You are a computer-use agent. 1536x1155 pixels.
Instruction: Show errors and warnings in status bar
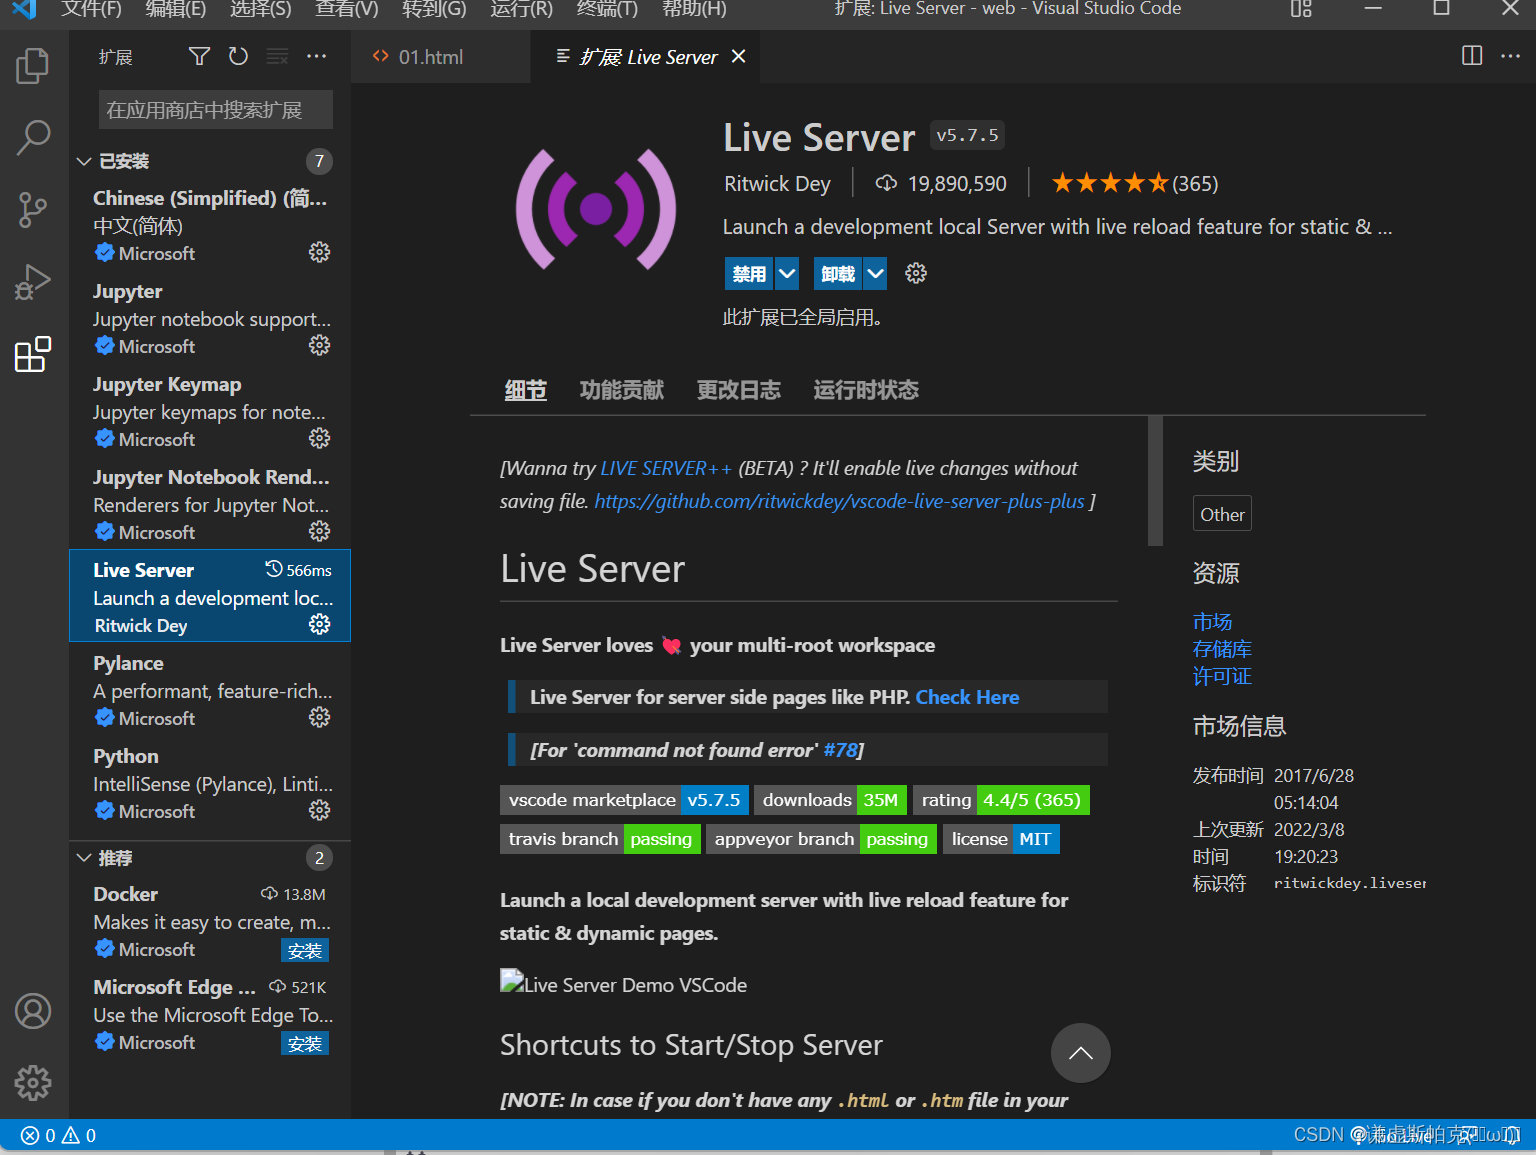[58, 1135]
